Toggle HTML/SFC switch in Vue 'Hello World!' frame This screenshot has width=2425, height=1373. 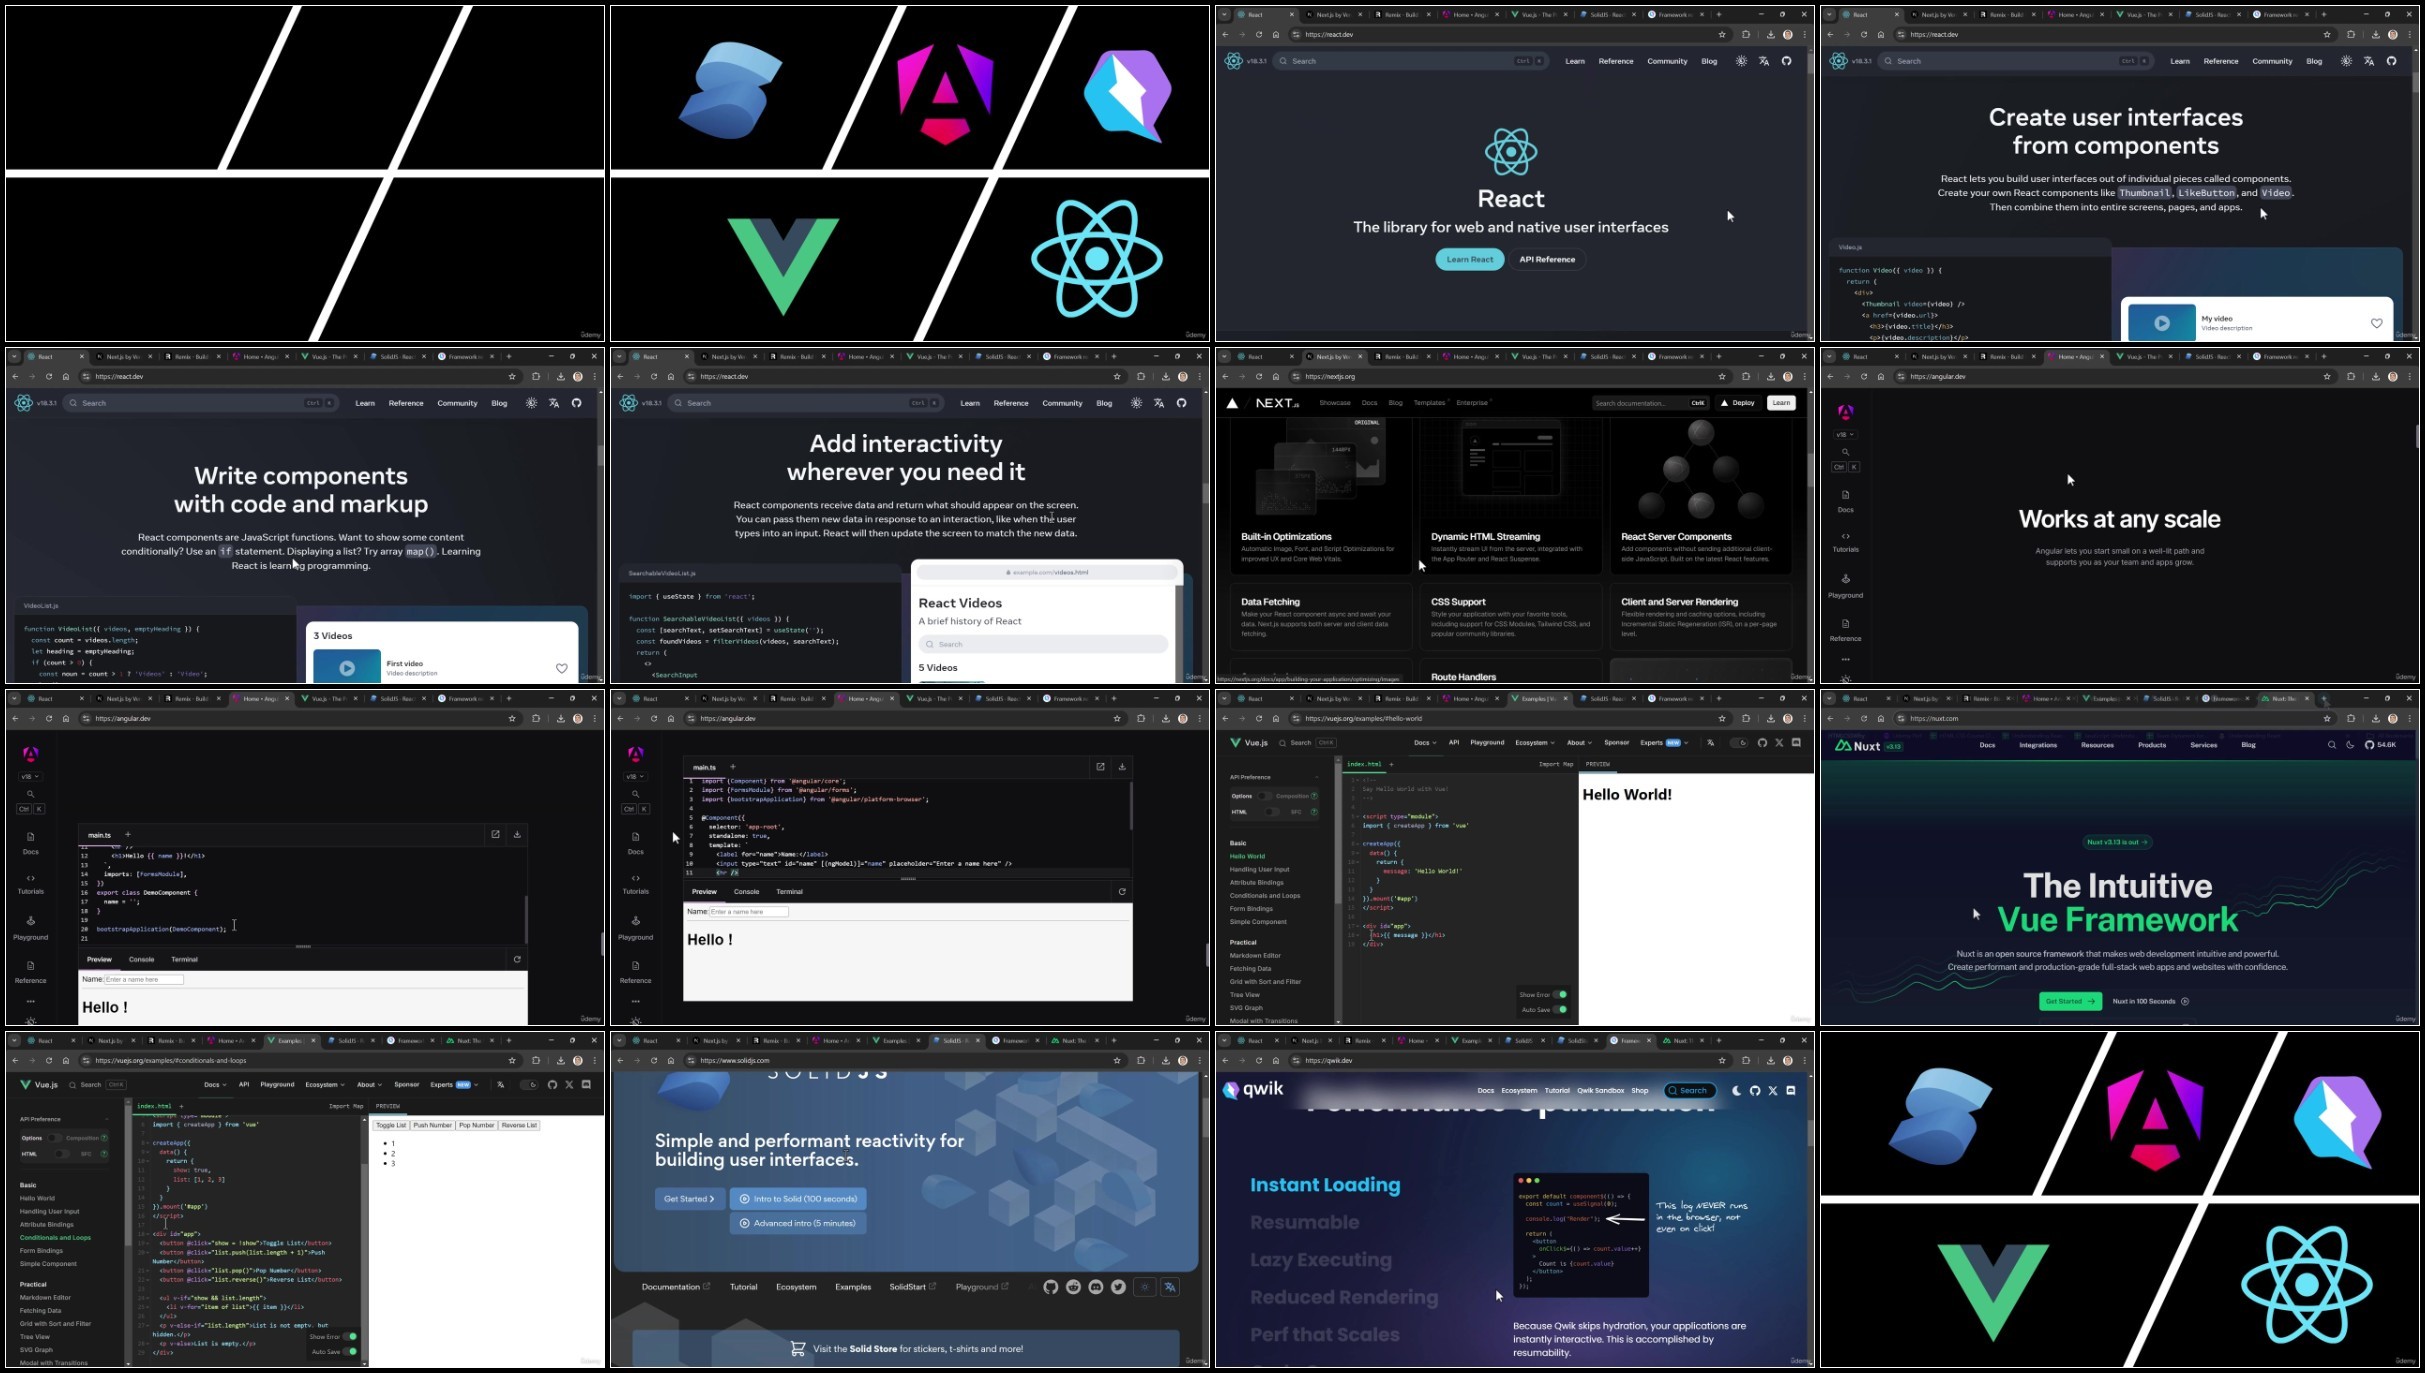[x=1270, y=812]
